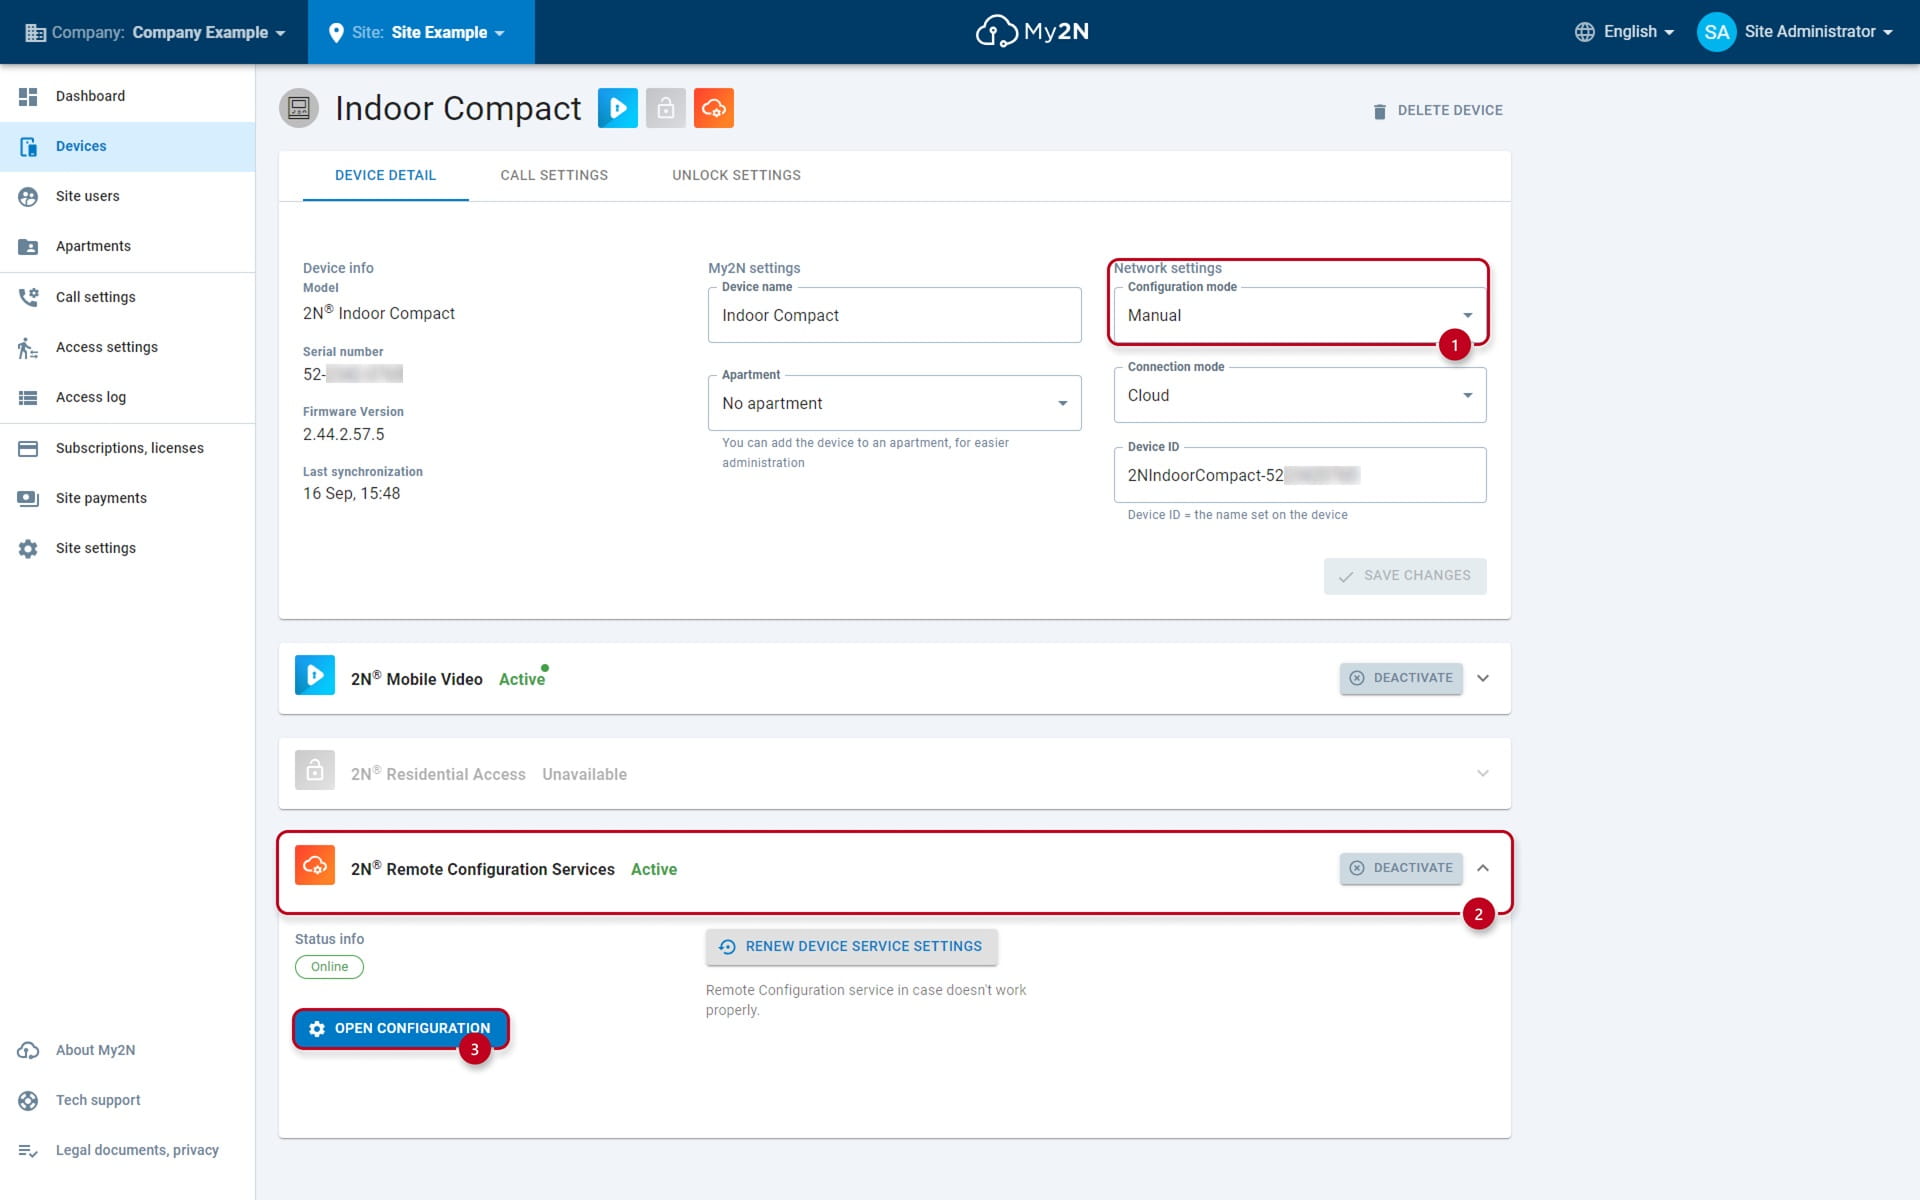Image resolution: width=1920 pixels, height=1200 pixels.
Task: Open the Connection mode dropdown
Action: 1300,395
